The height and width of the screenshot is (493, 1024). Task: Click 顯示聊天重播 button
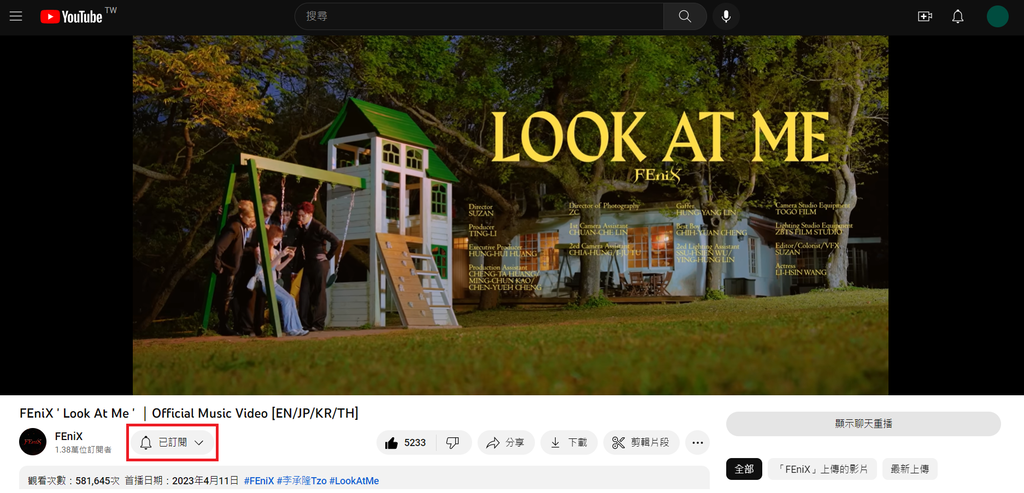[863, 424]
